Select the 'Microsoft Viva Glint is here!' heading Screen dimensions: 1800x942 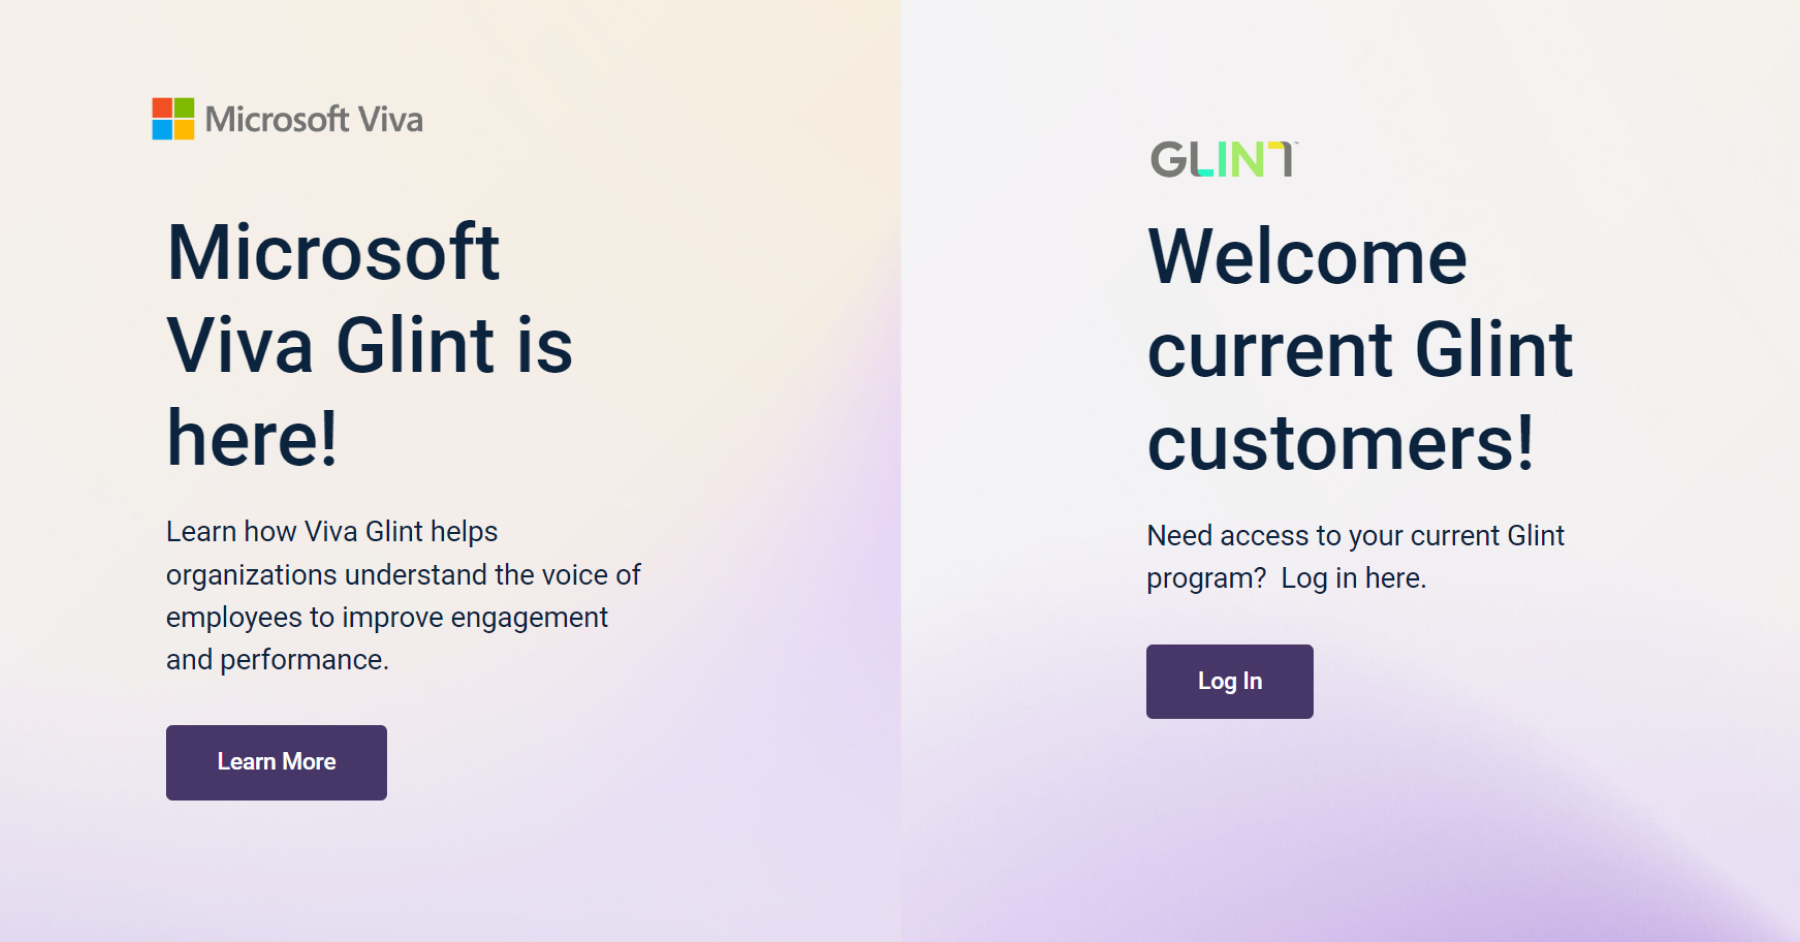(370, 343)
